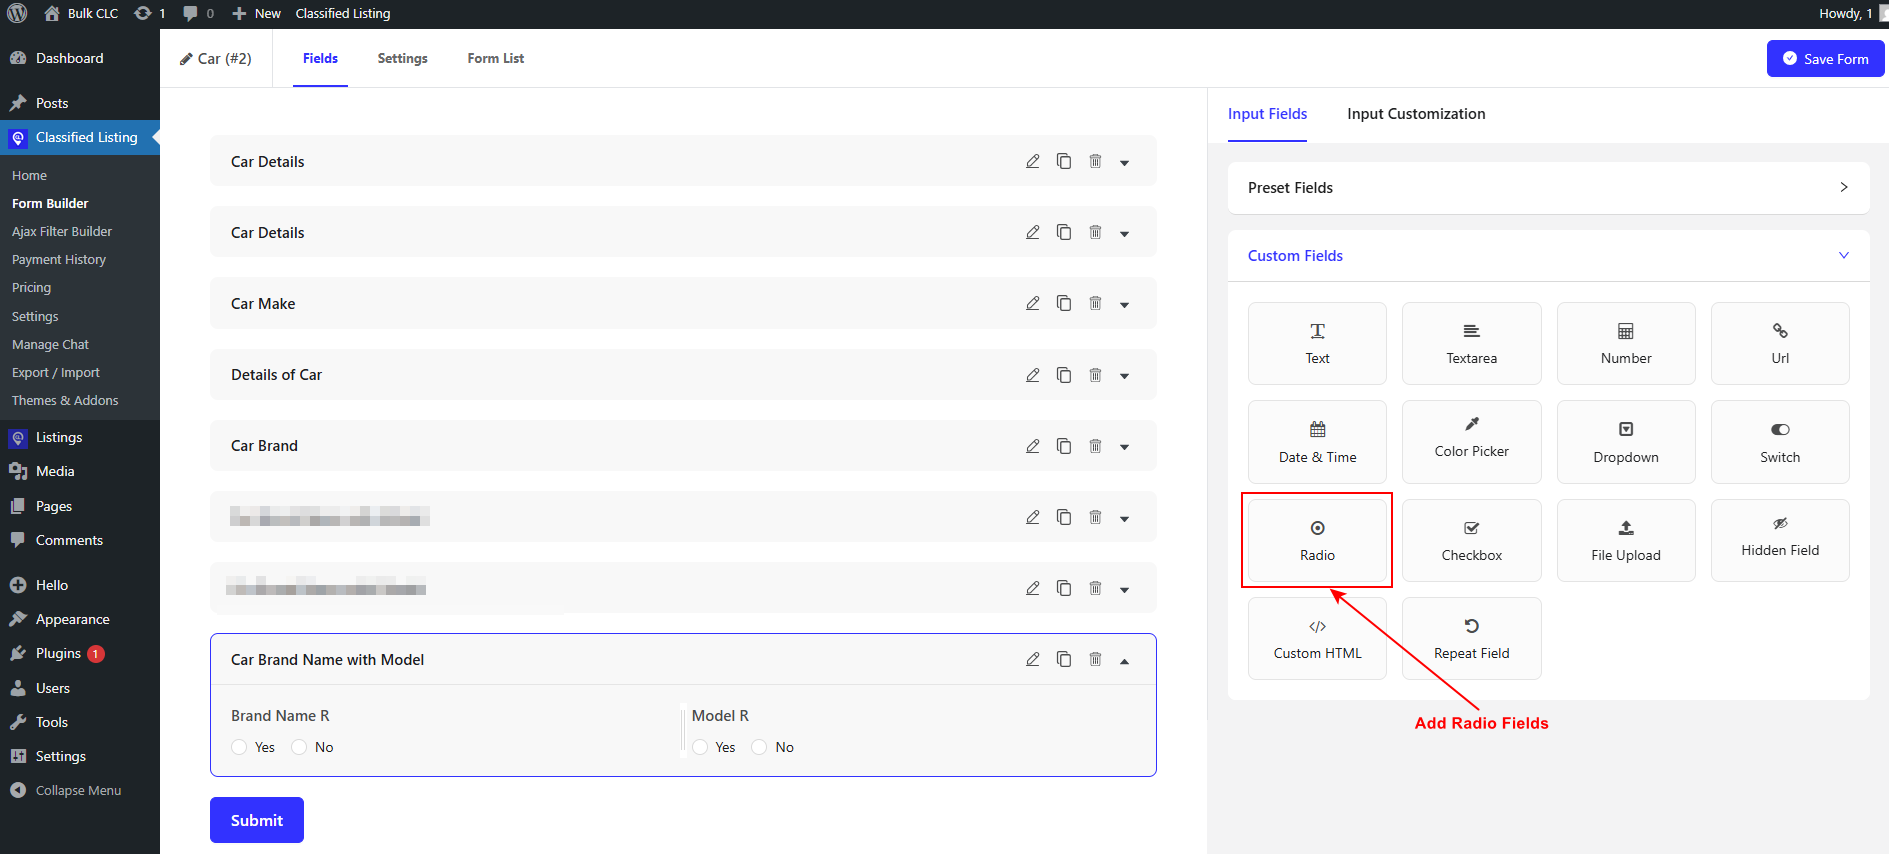Open Ajax Filter Builder submenu
The image size is (1889, 854).
pos(62,231)
